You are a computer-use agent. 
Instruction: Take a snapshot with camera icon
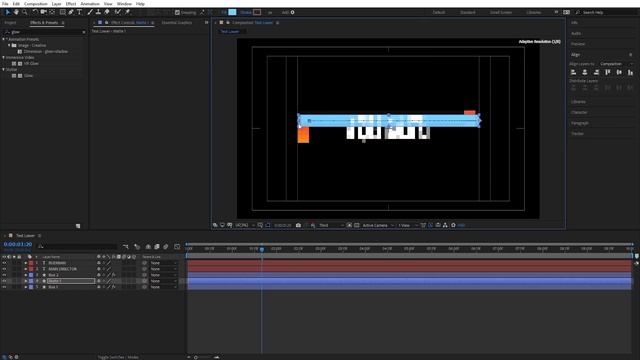coord(298,225)
